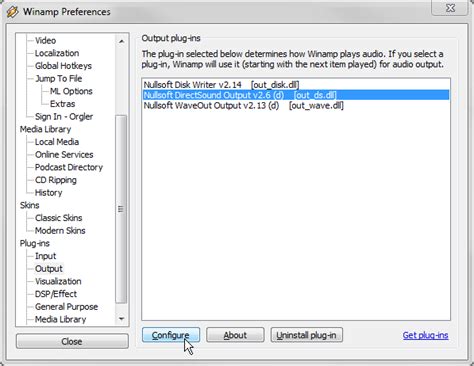Open Modern Skins page

click(x=60, y=231)
